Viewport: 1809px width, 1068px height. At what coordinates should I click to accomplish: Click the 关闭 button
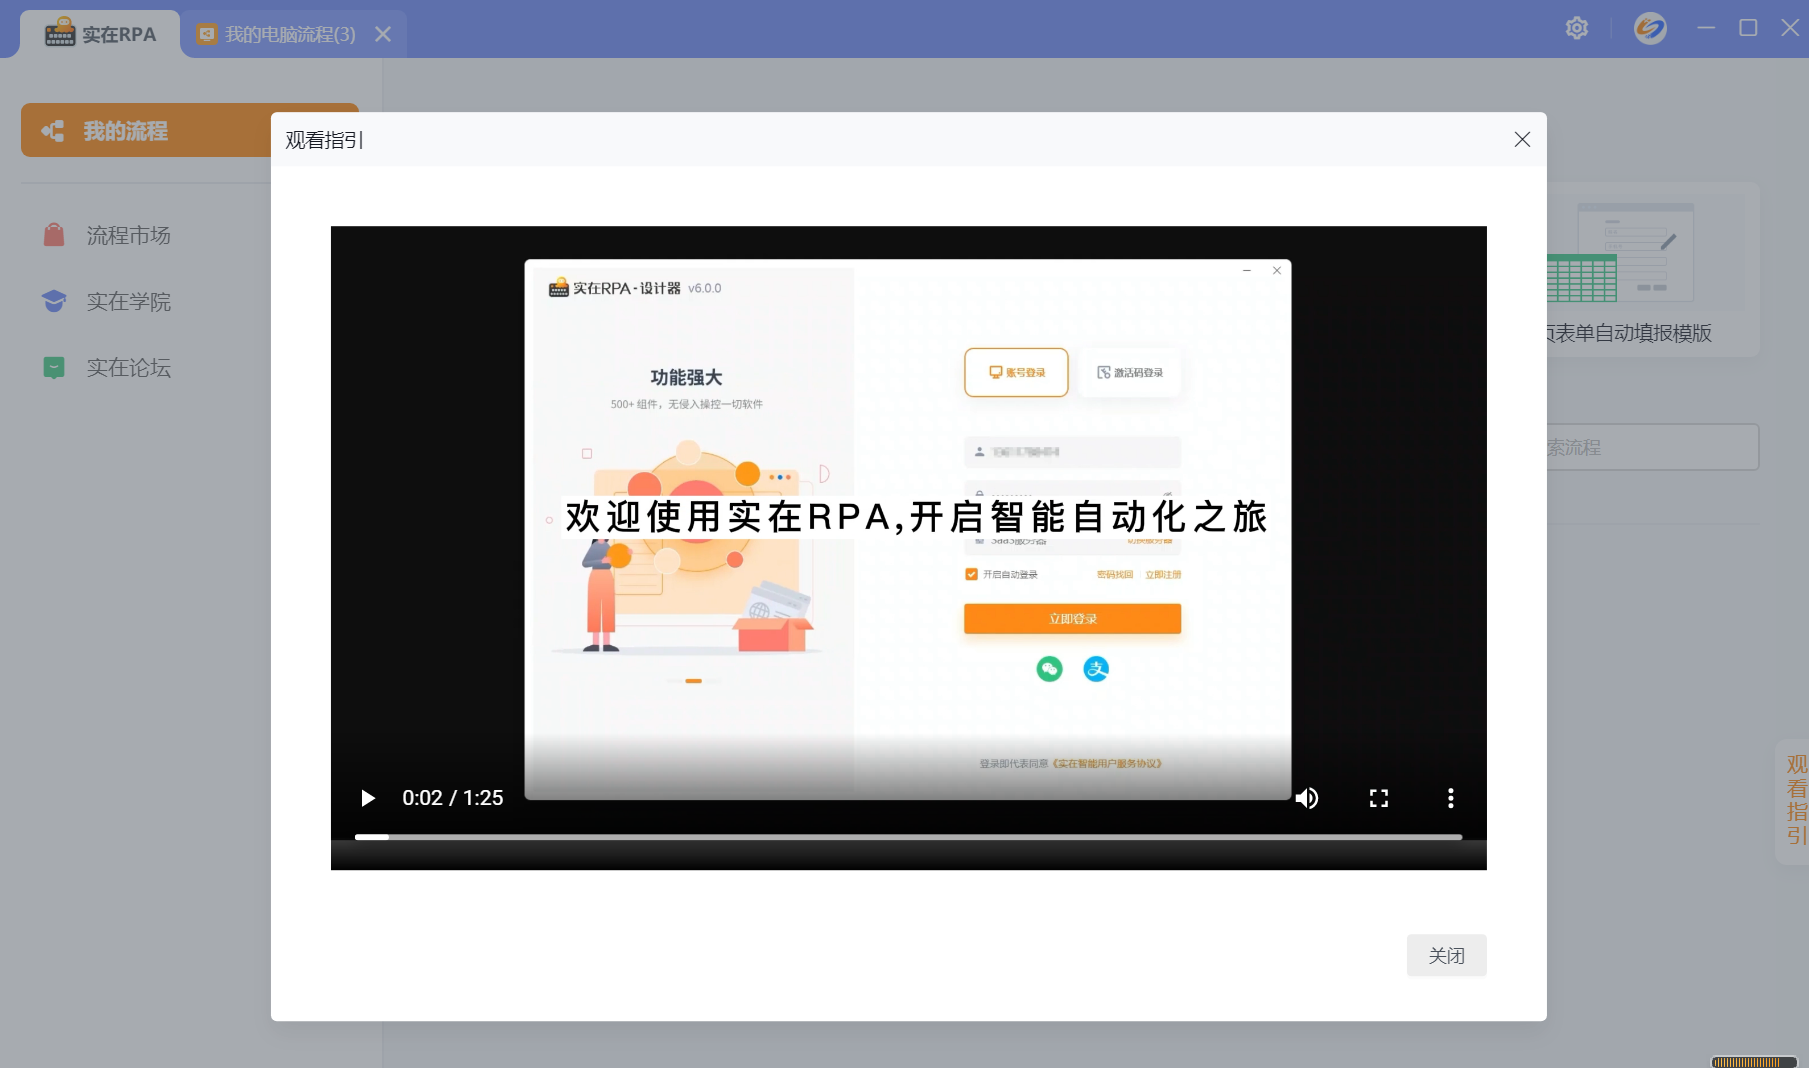coord(1446,956)
